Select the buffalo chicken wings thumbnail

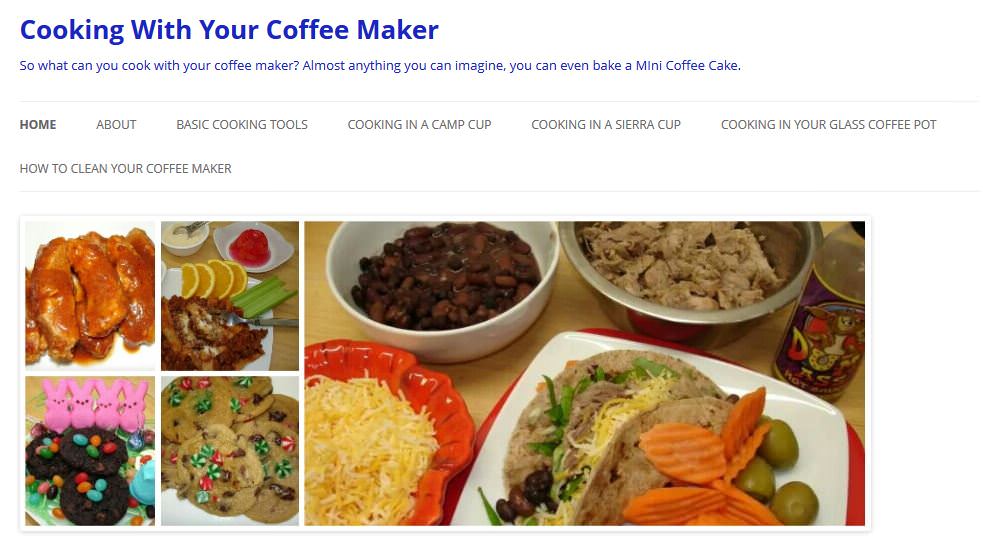click(90, 296)
